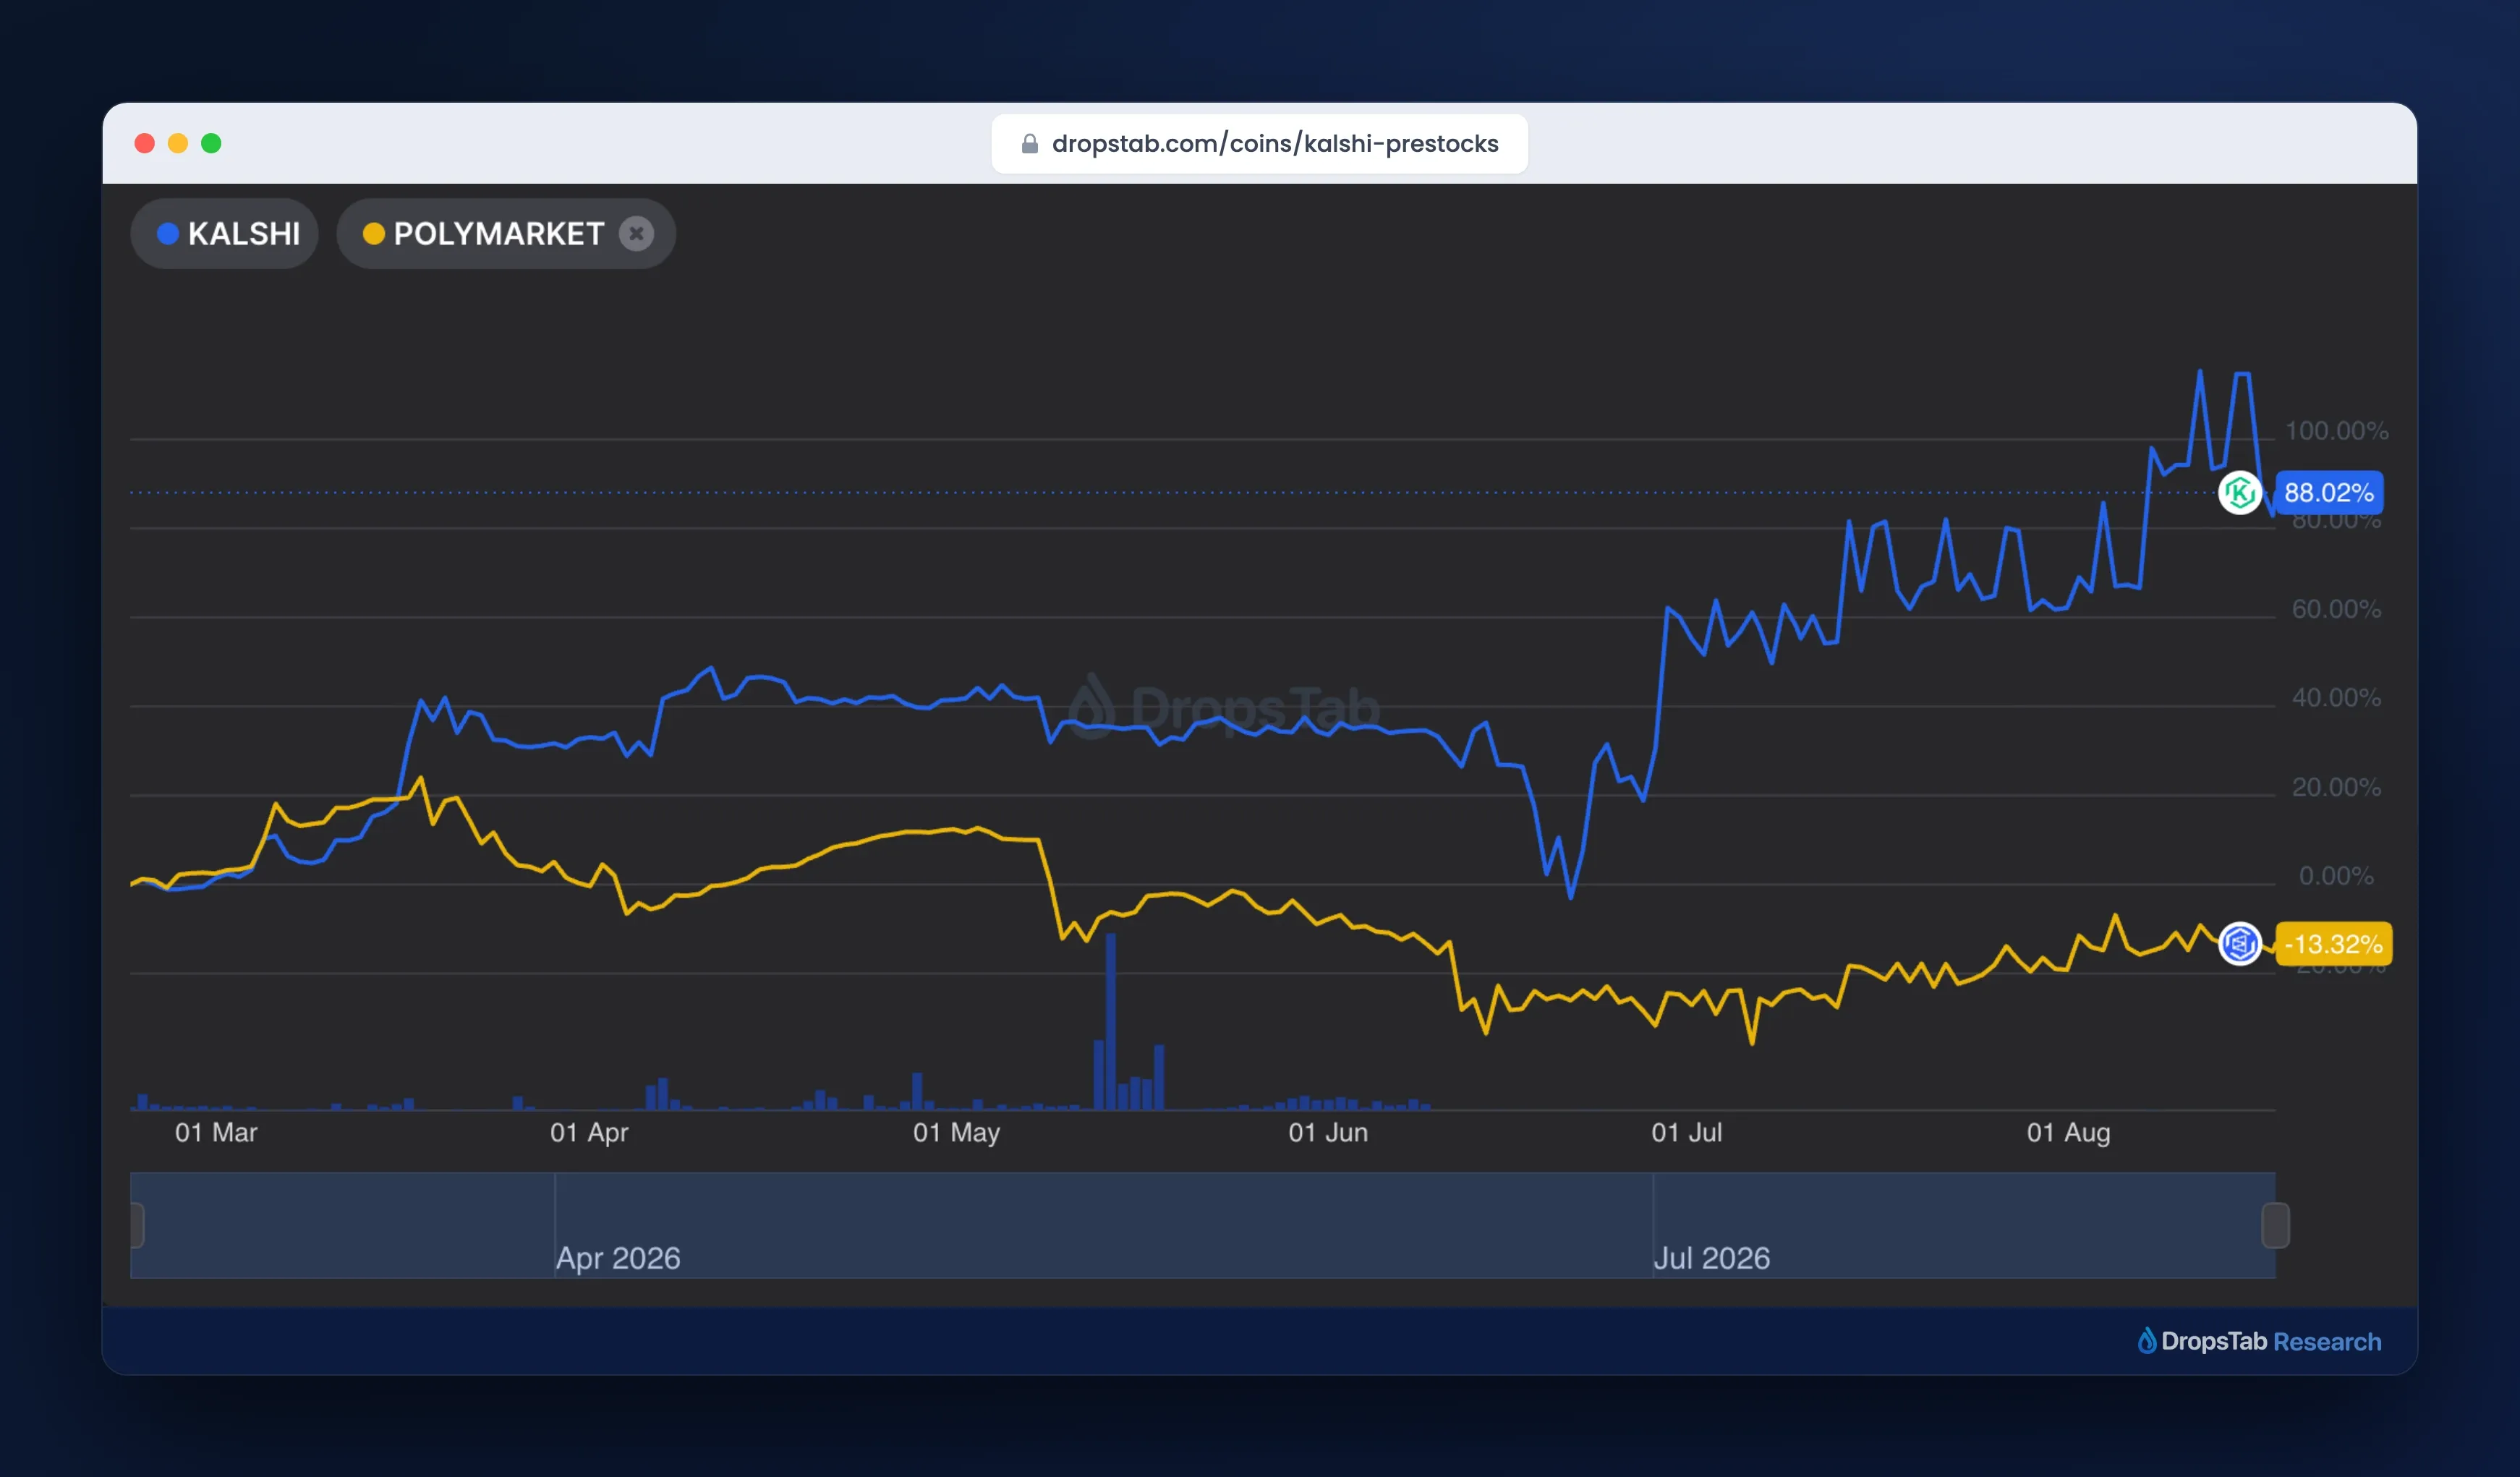2520x1477 pixels.
Task: Close window with red traffic light button
Action: (x=145, y=144)
